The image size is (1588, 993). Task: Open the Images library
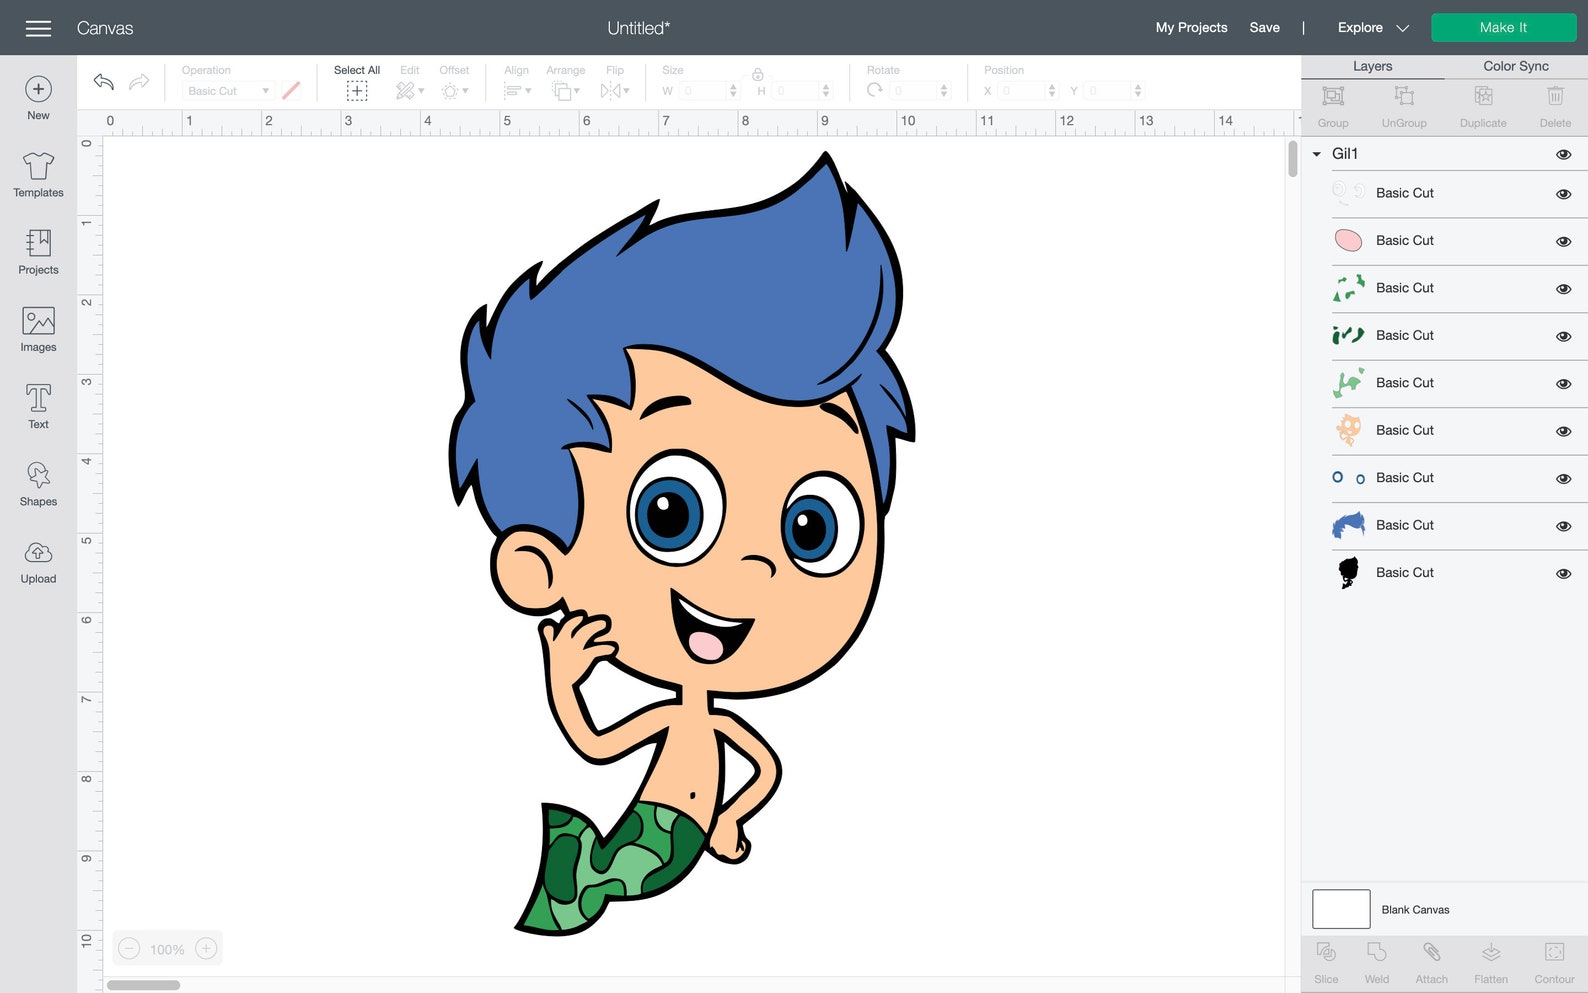(x=38, y=329)
